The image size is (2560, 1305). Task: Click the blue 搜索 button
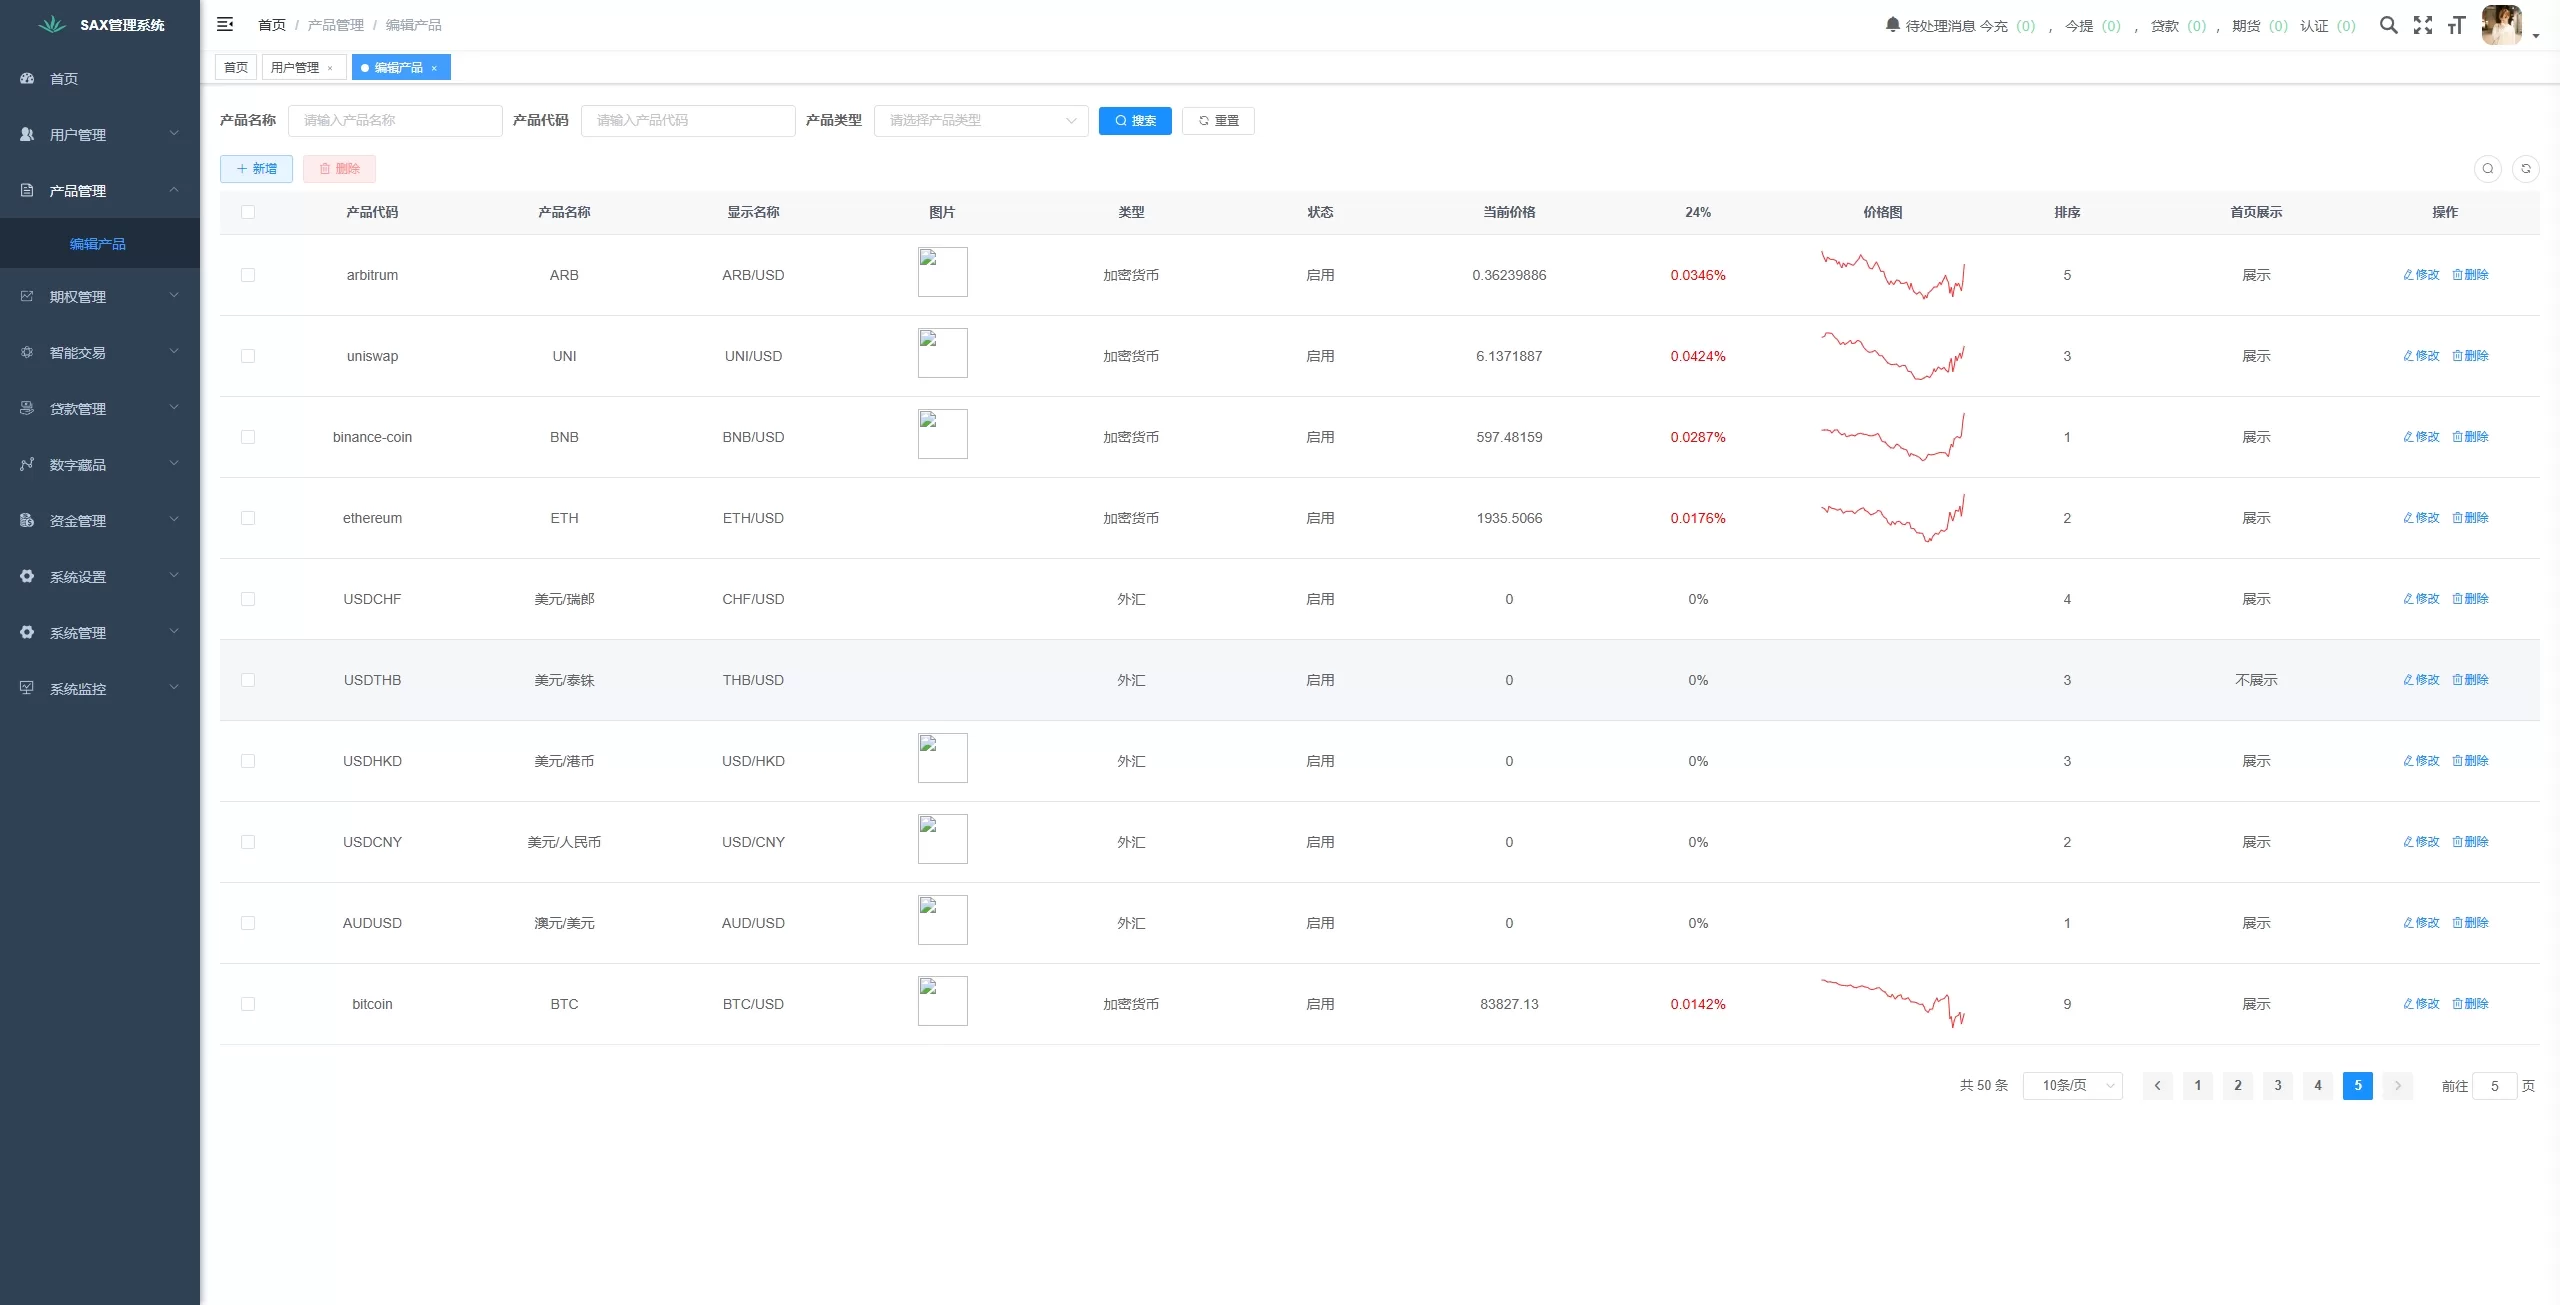click(x=1134, y=120)
